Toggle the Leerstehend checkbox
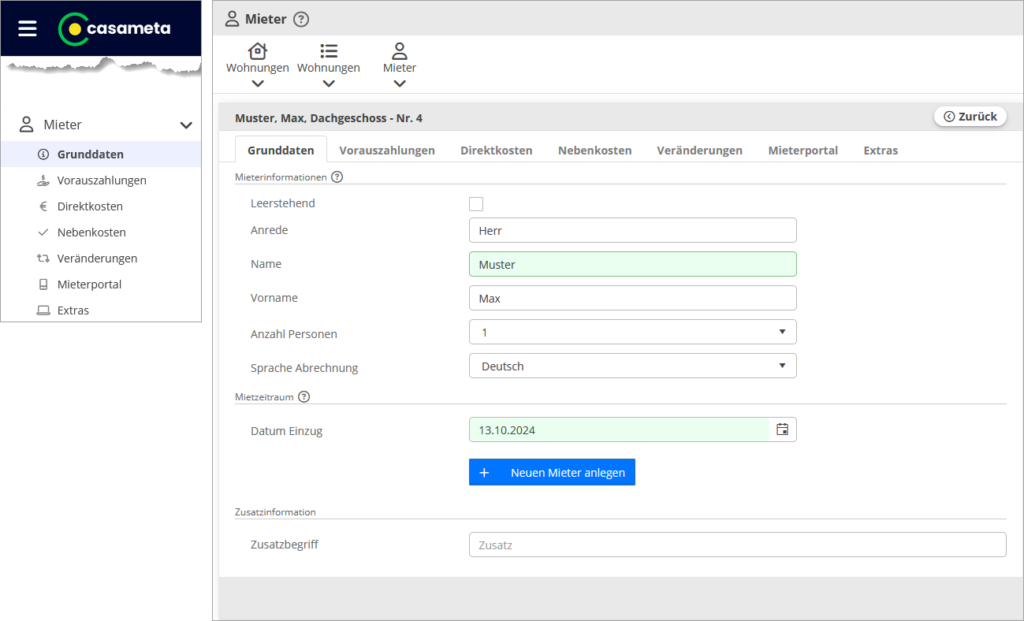Screen dimensions: 1024x621 click(x=476, y=204)
